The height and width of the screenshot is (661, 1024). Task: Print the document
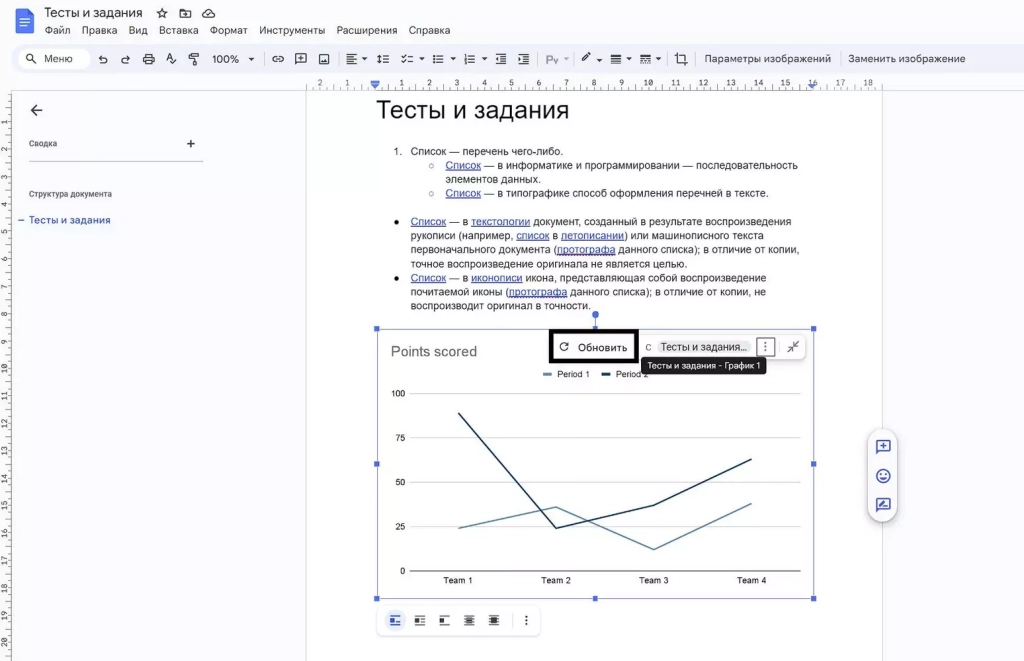(x=149, y=58)
